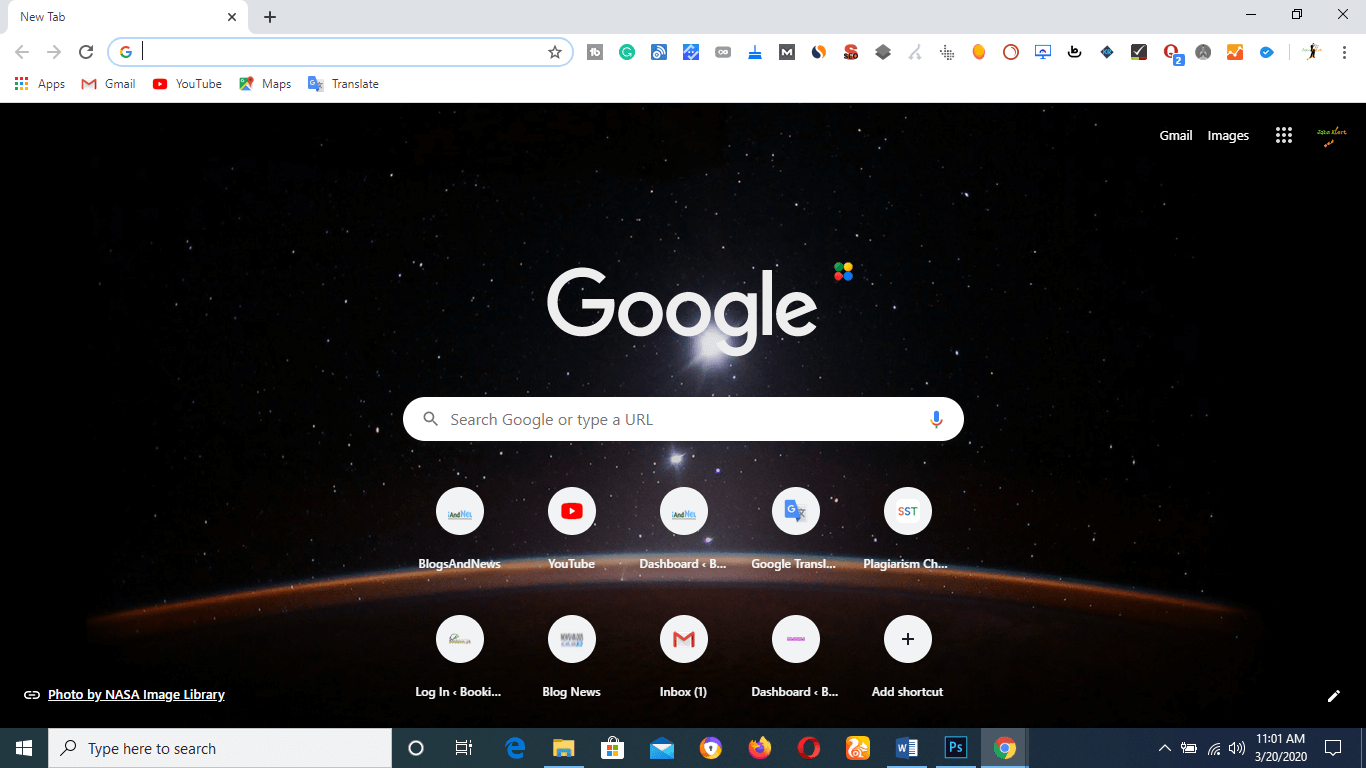Open the Blog News shortcut tile
1366x768 pixels.
coord(572,659)
